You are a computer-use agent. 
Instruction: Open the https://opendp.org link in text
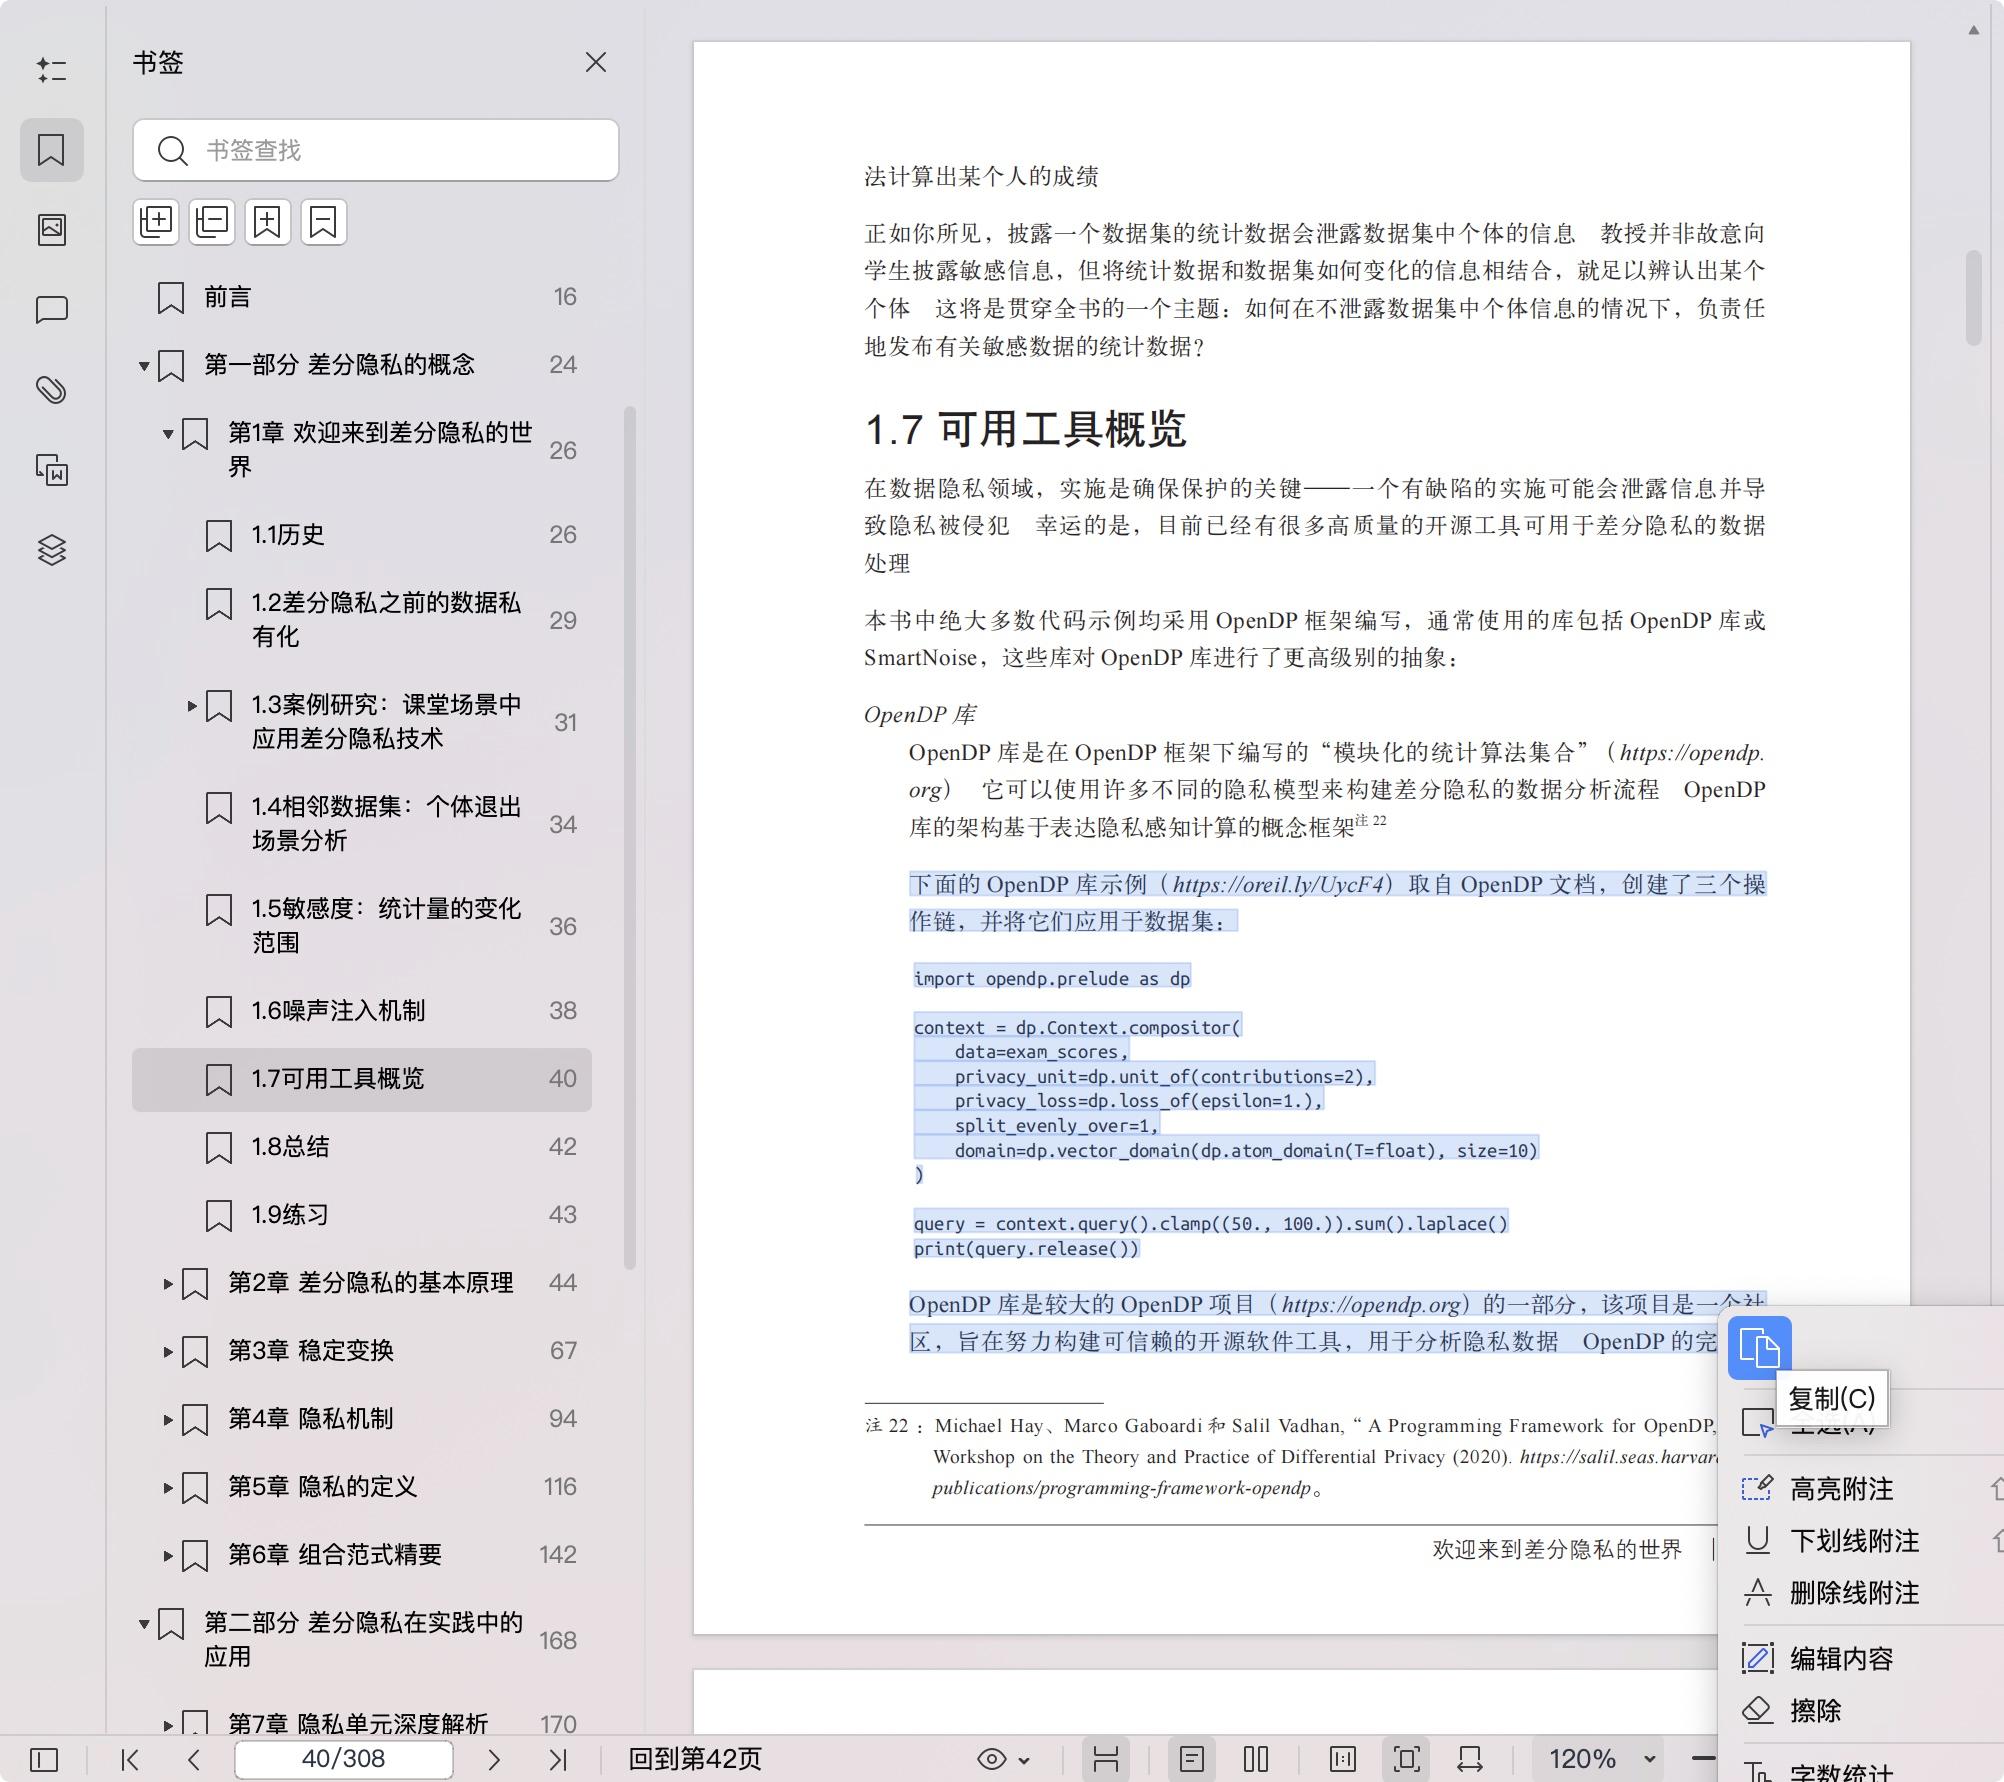1371,1305
